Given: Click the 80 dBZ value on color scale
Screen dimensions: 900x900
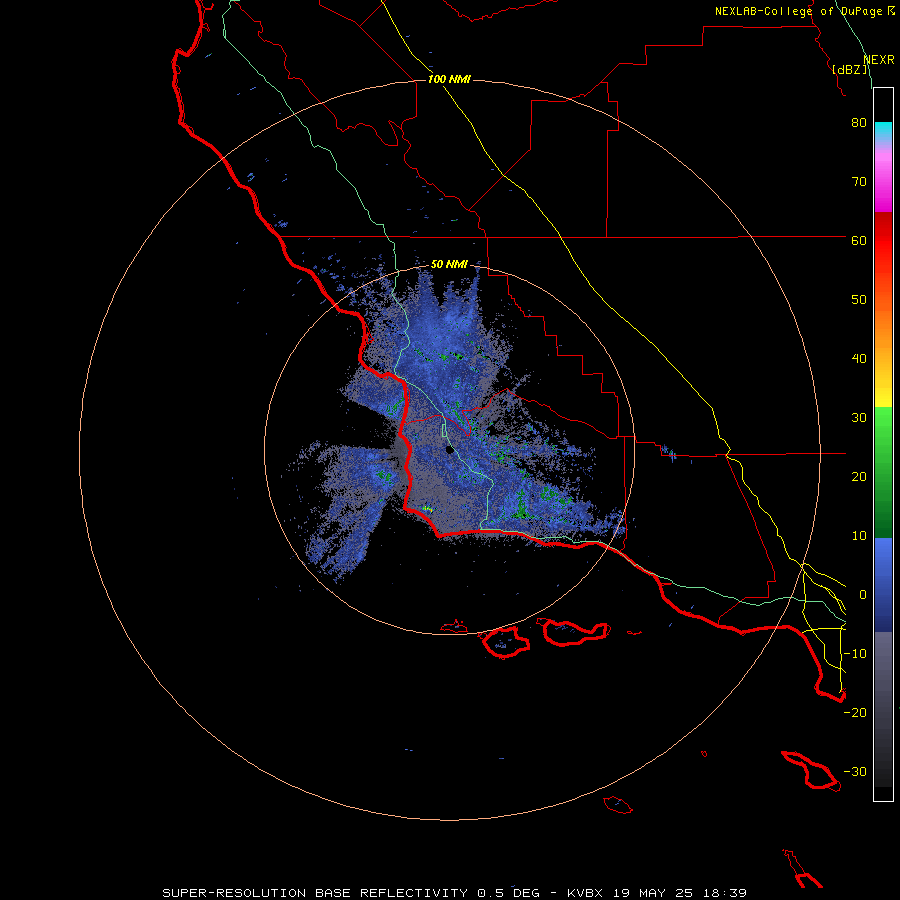Looking at the screenshot, I should click(x=859, y=122).
